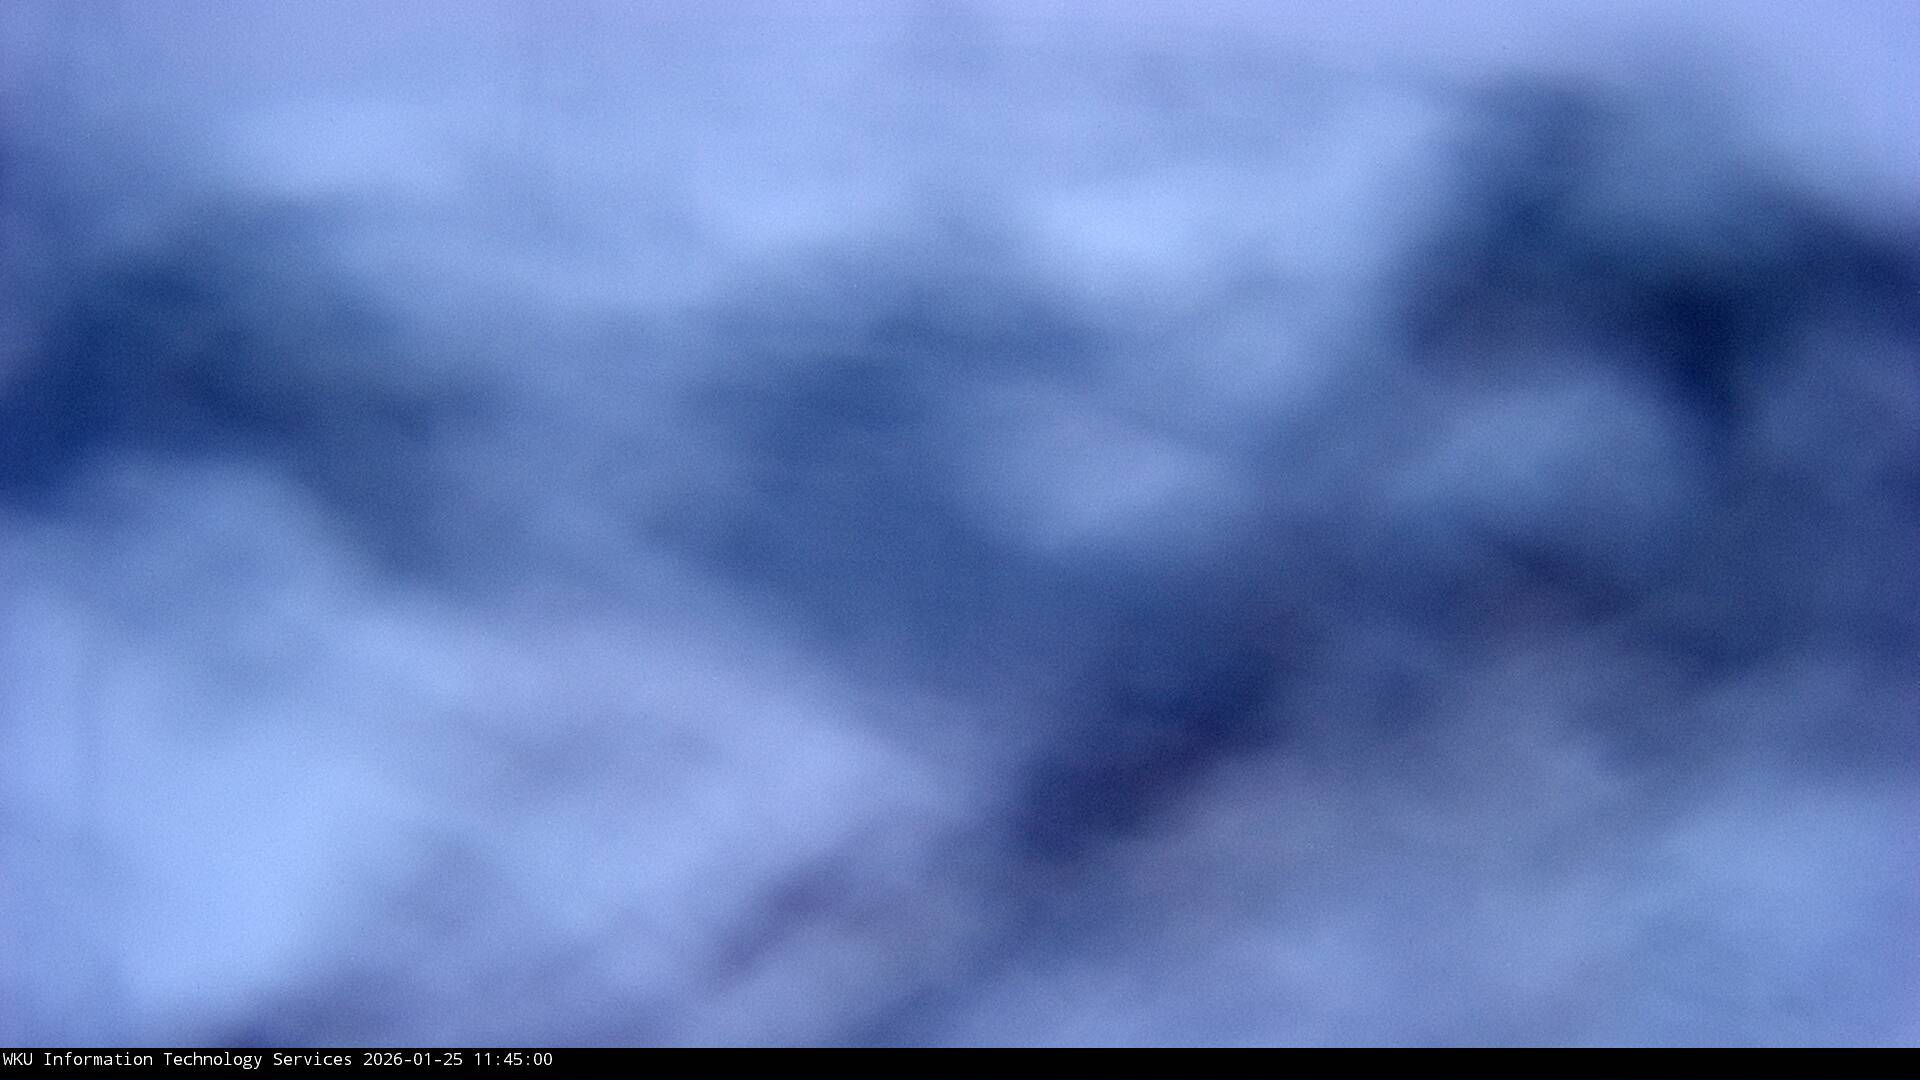This screenshot has width=1920, height=1080.
Task: Click the date '2026-01-25' in the caption
Action: pos(413,1060)
